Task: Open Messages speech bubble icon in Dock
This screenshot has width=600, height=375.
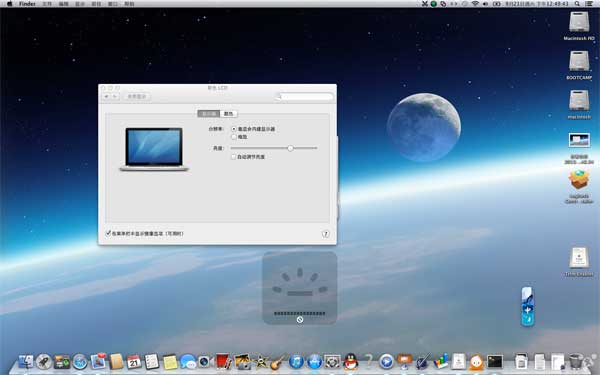Action: click(188, 362)
